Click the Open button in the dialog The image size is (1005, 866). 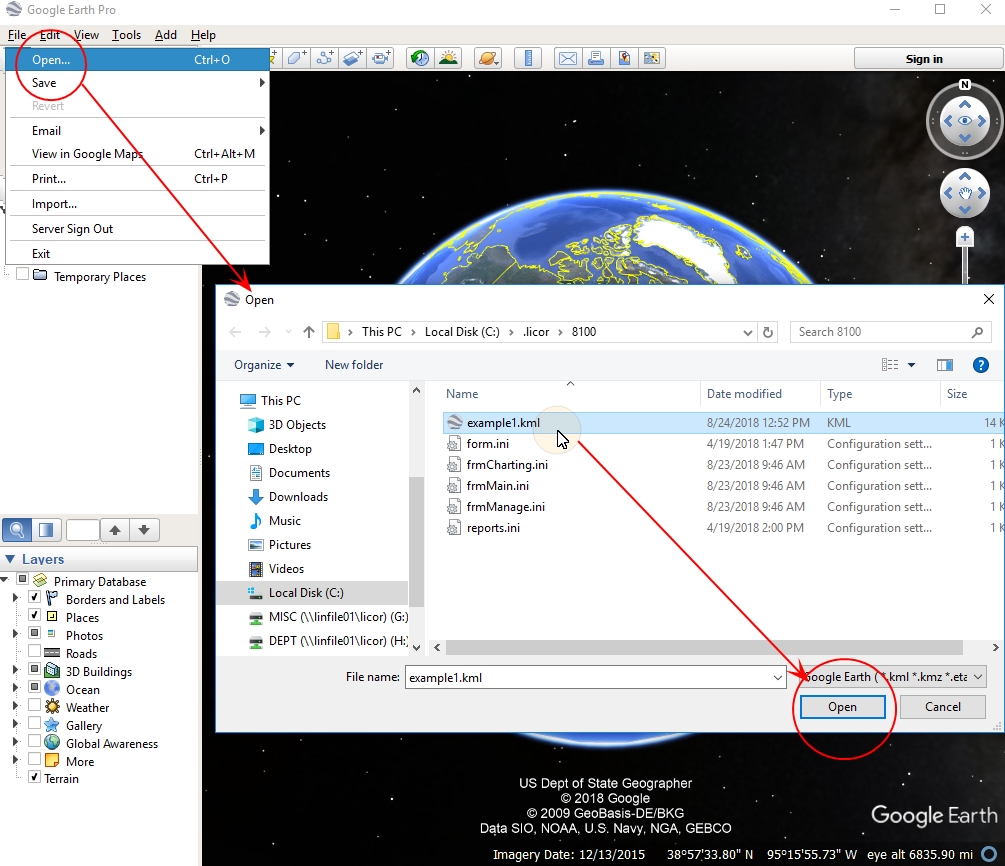(x=842, y=707)
